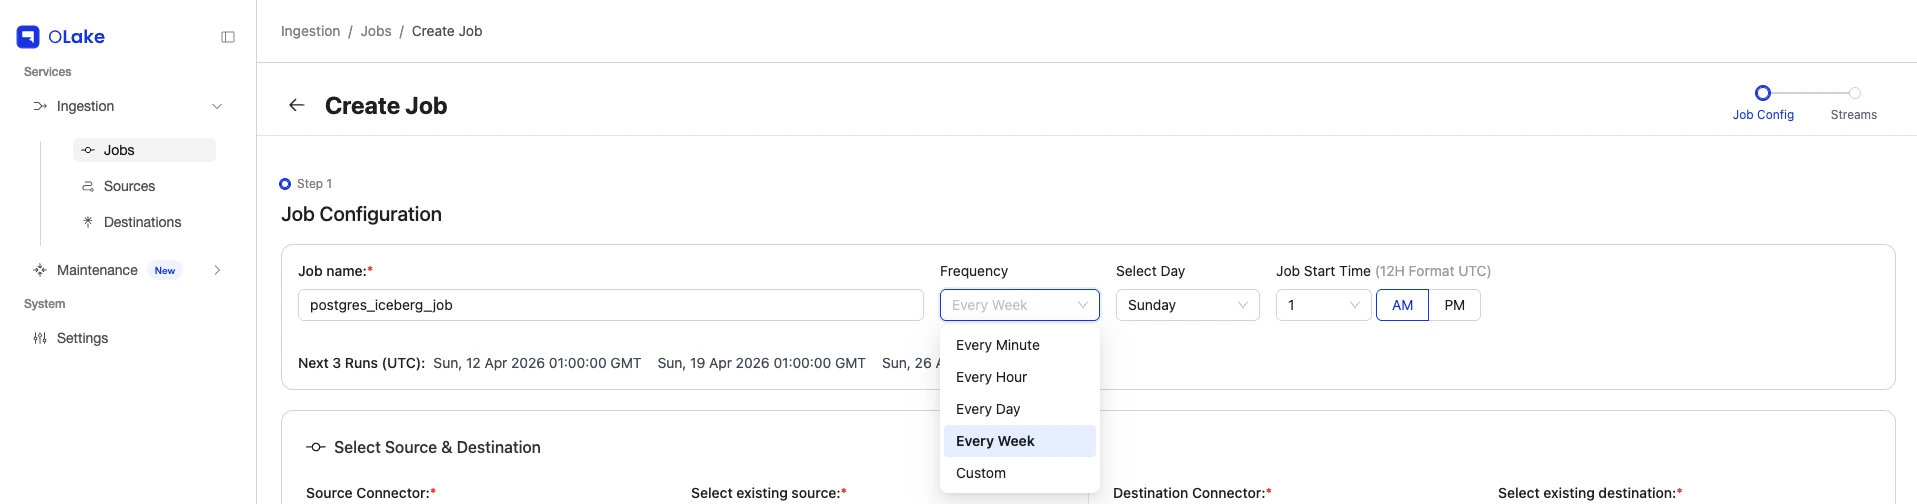Screen dimensions: 1917x504
Task: Click the Job Config step label
Action: (x=1763, y=115)
